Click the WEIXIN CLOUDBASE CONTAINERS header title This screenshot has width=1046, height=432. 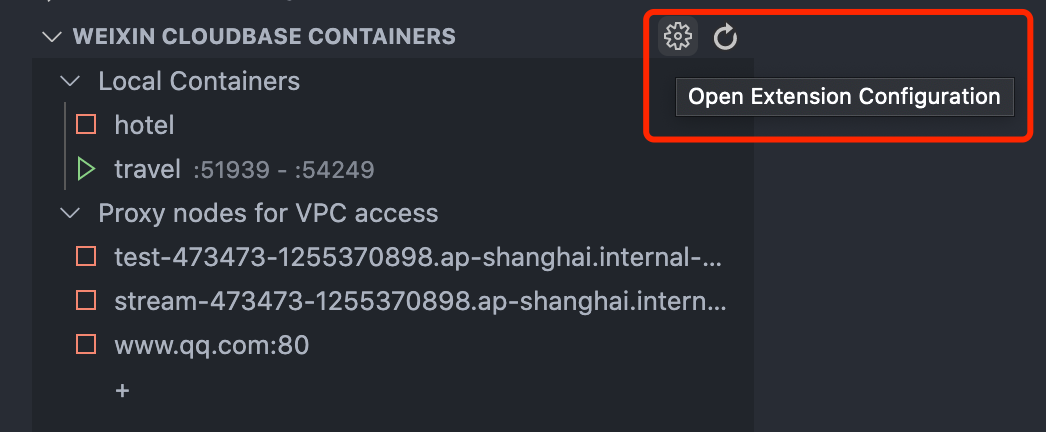click(264, 37)
